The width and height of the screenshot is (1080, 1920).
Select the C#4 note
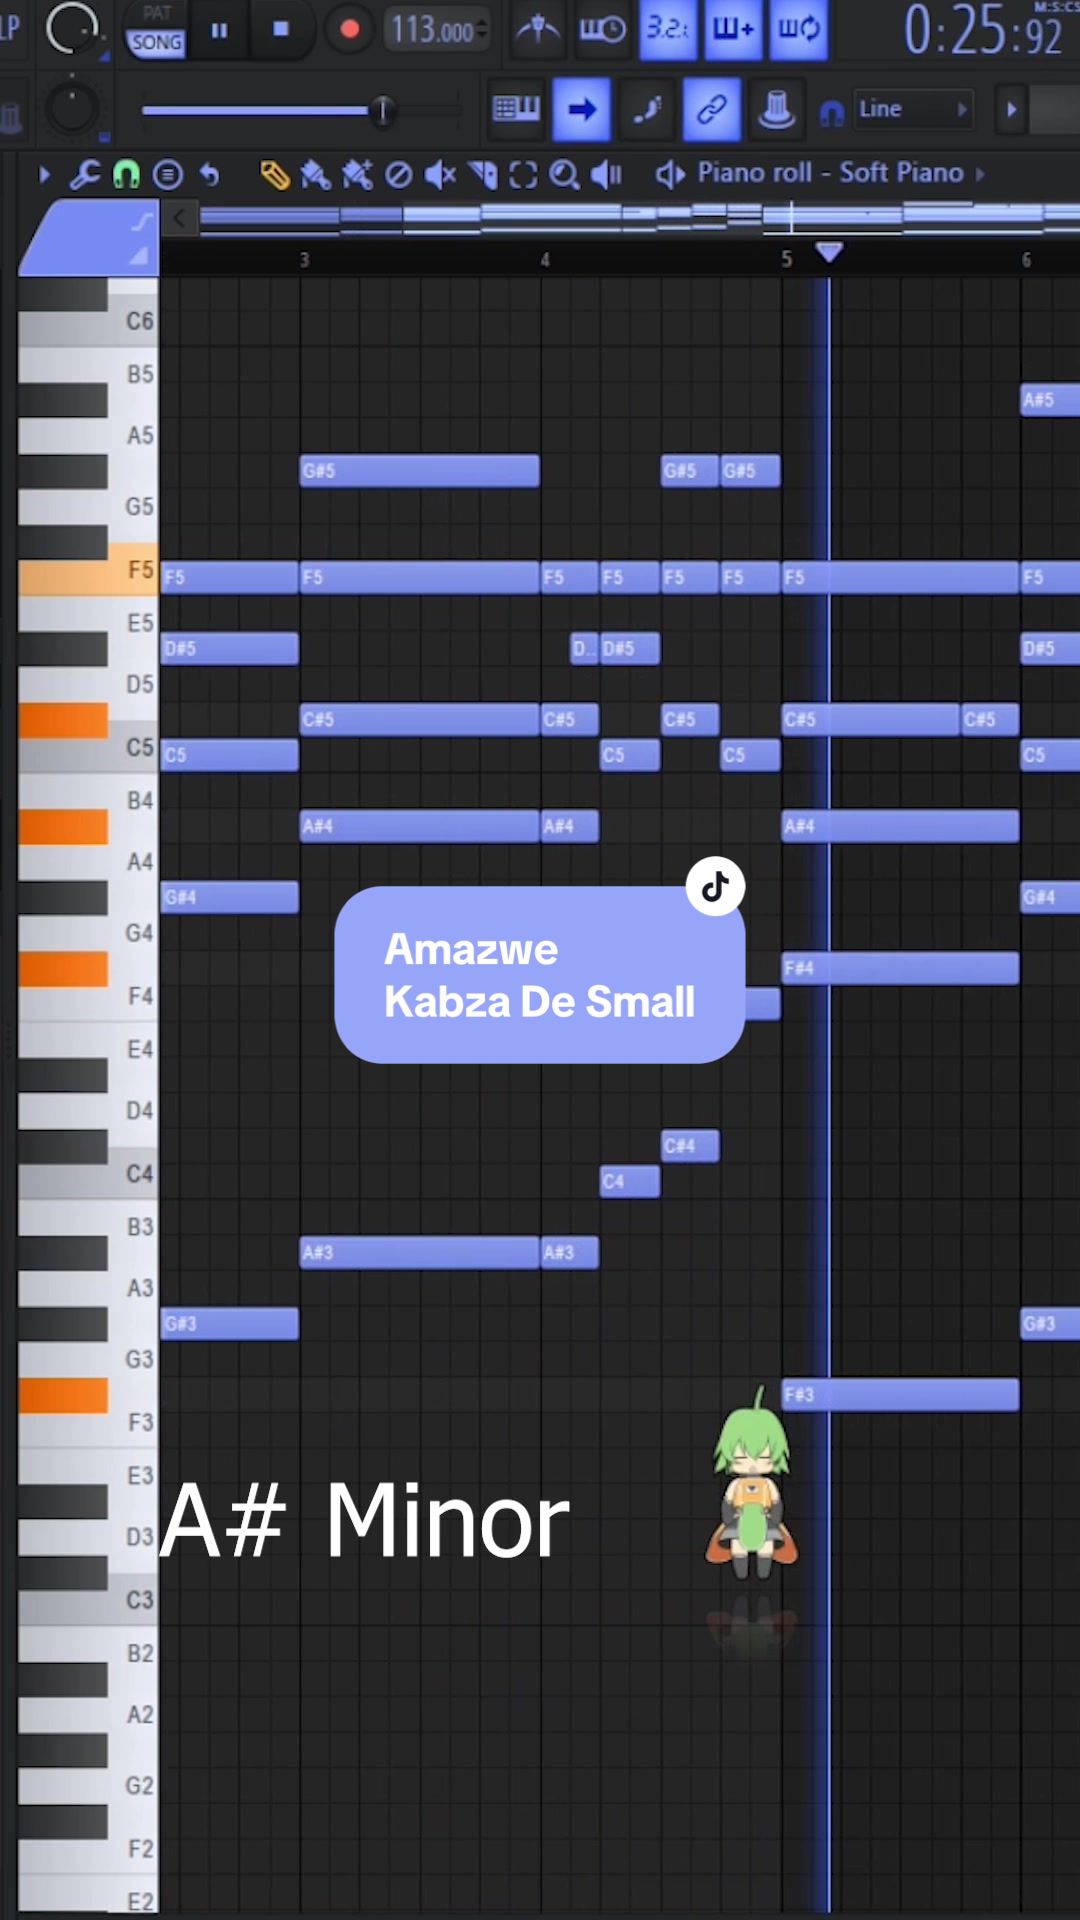pos(690,1146)
